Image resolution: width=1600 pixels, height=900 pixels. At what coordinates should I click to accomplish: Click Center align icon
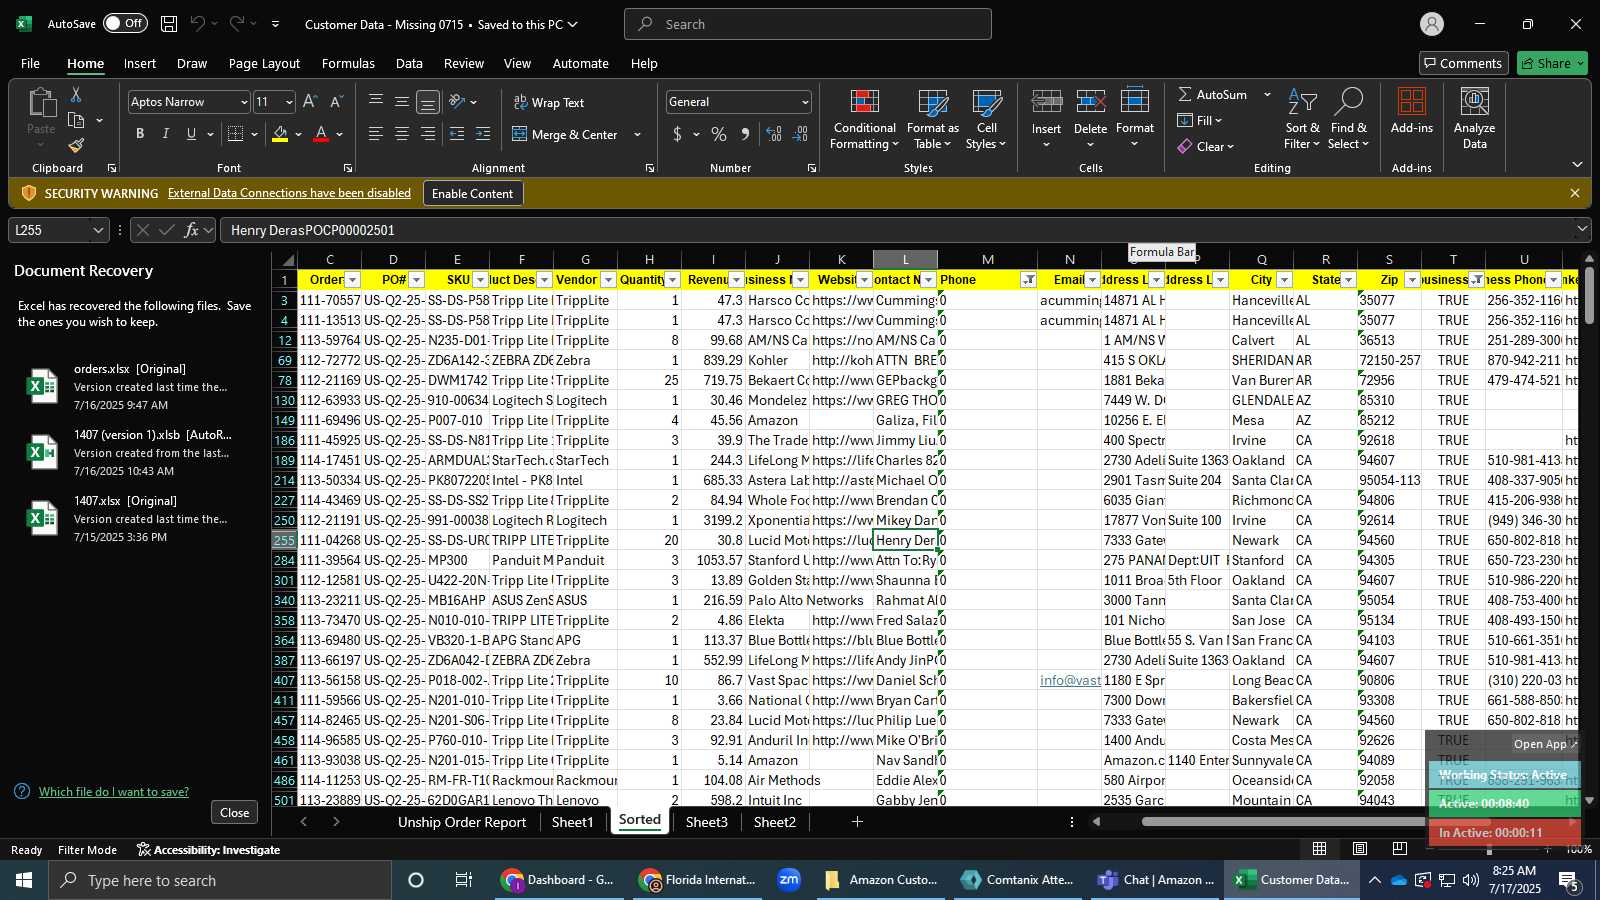click(x=402, y=134)
